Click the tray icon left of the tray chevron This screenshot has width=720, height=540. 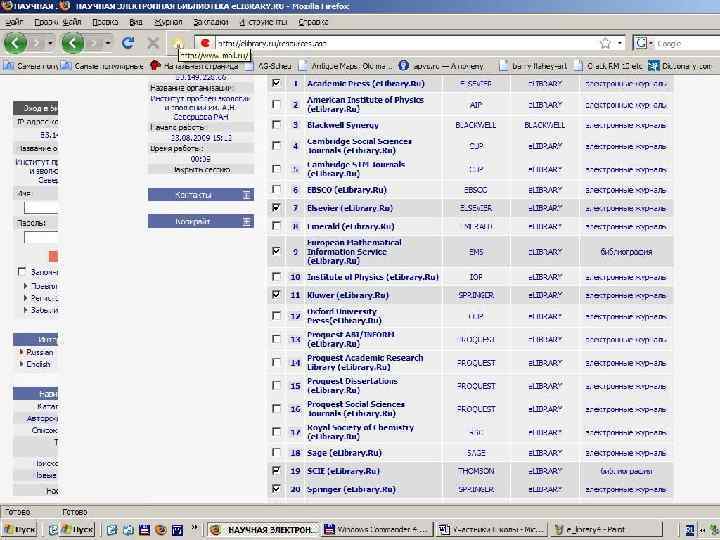tap(690, 530)
